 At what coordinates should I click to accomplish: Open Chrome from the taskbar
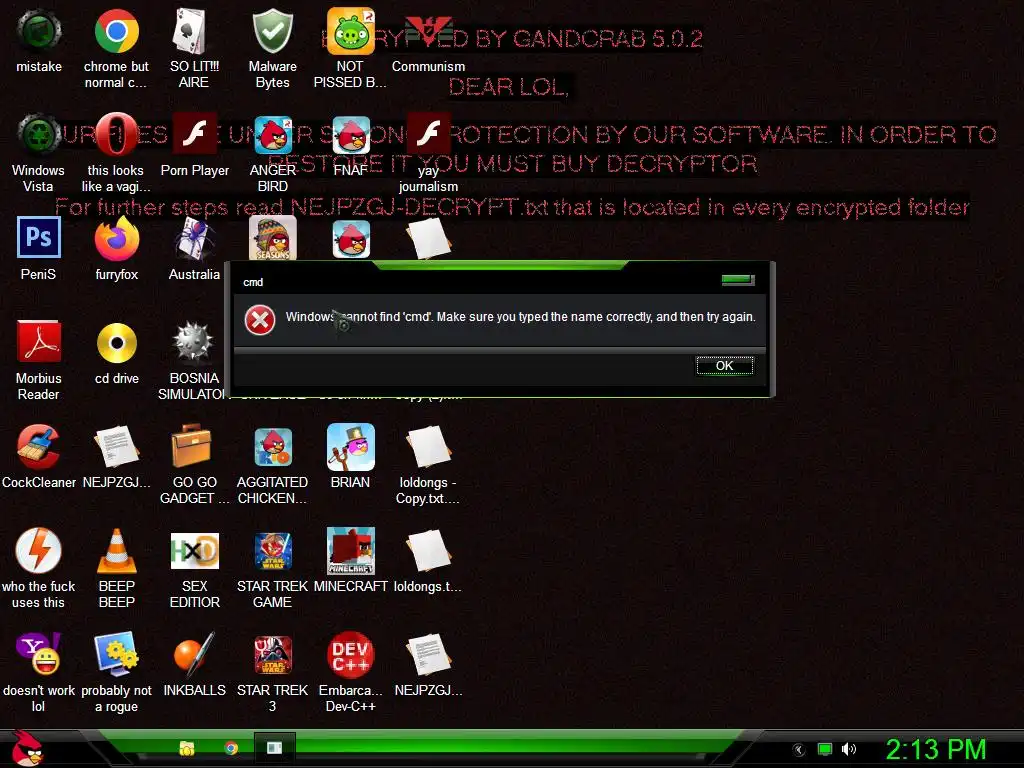(x=231, y=748)
